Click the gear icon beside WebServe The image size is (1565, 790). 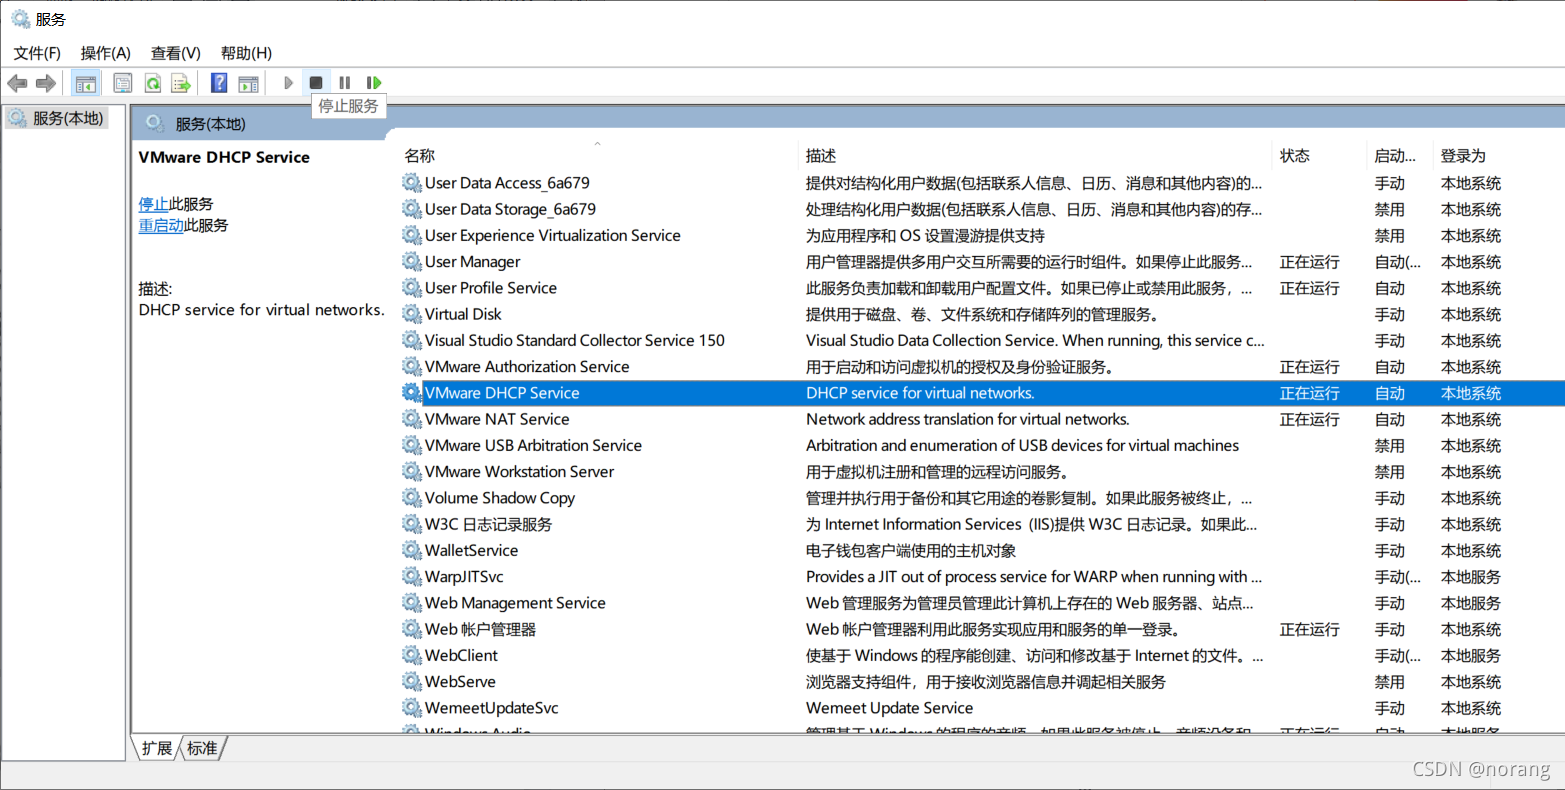[412, 681]
